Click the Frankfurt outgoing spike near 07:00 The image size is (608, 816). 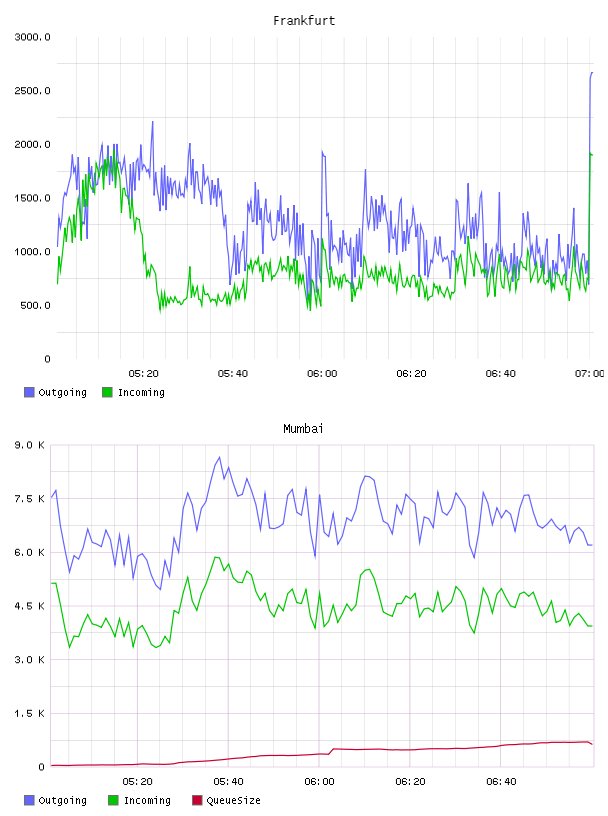[x=591, y=74]
